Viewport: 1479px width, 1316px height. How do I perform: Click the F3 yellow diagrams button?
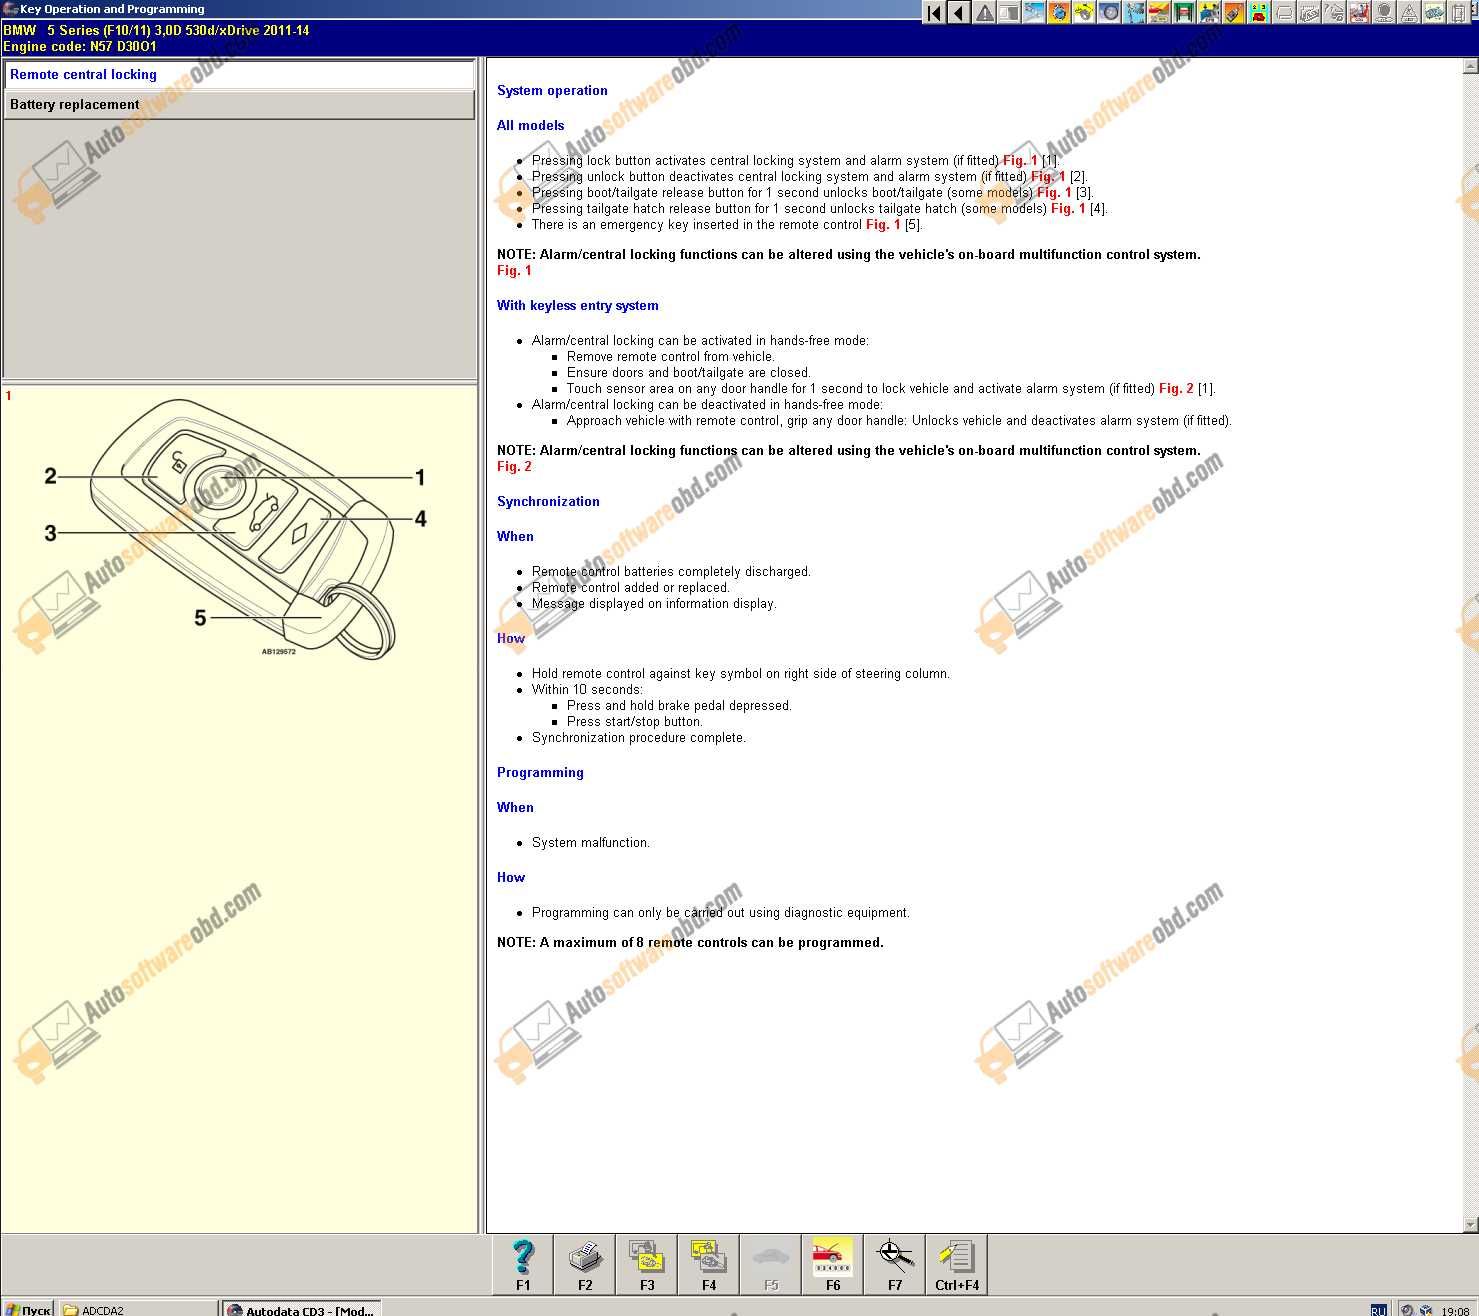tap(647, 1265)
